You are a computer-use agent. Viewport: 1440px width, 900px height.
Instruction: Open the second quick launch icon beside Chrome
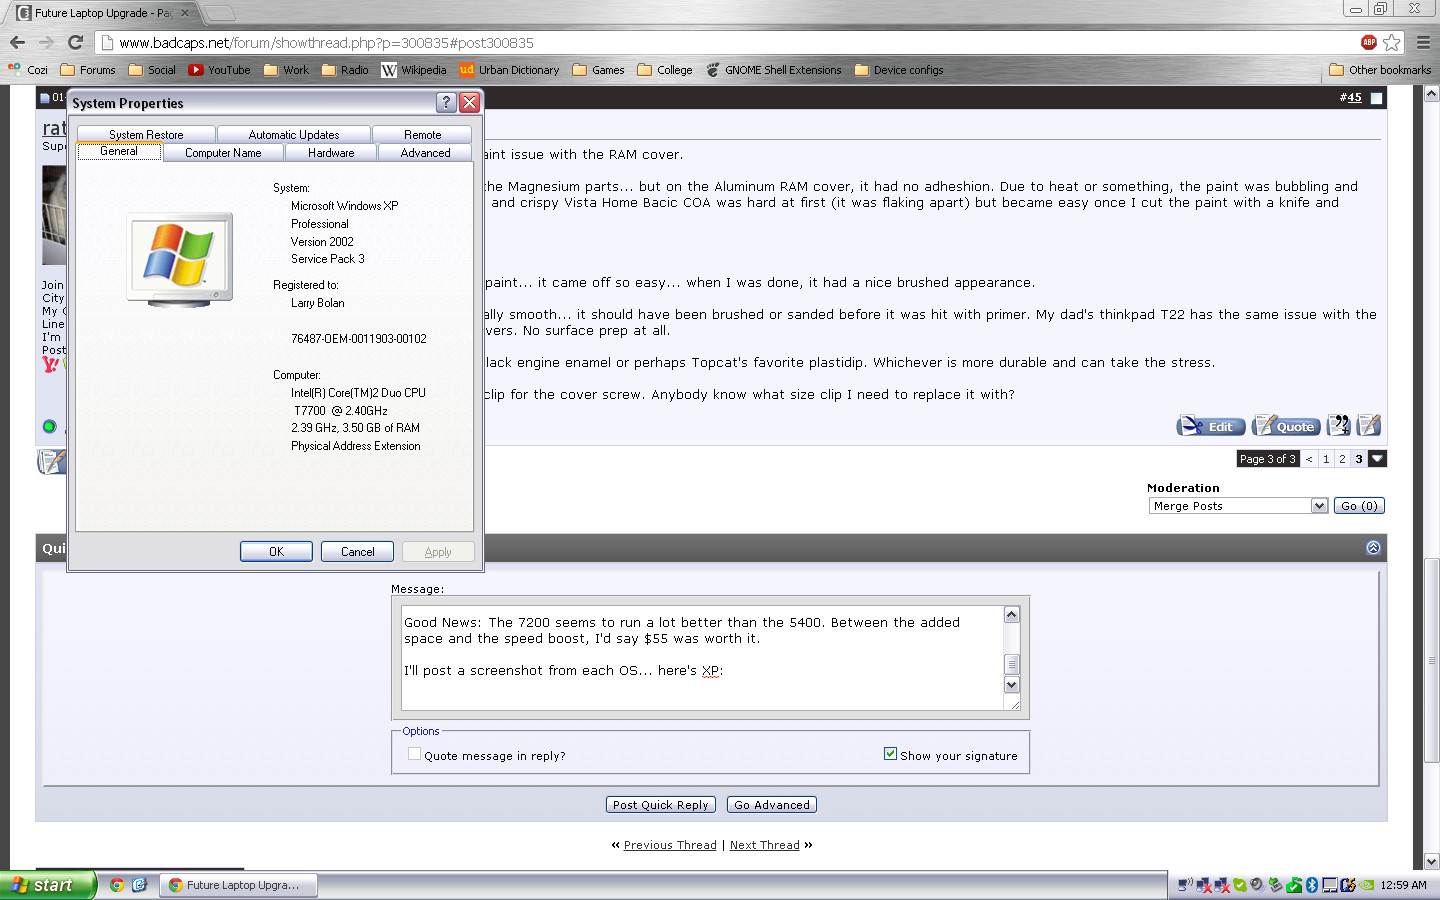[x=139, y=885]
